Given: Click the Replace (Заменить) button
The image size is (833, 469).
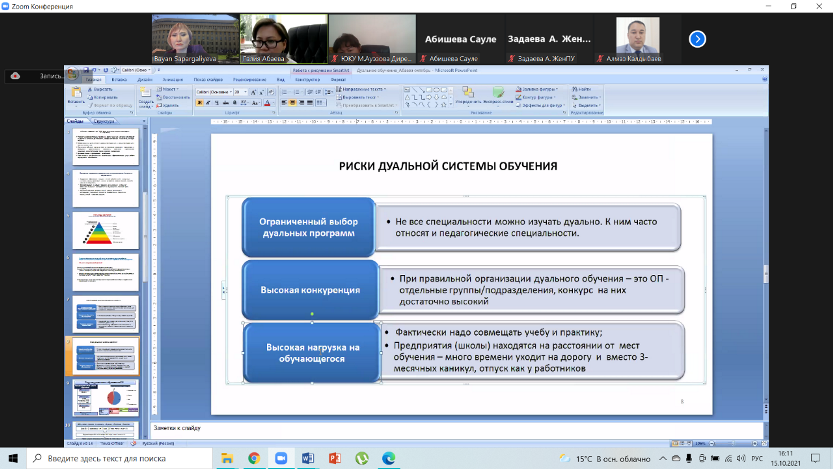Looking at the screenshot, I should (x=589, y=97).
